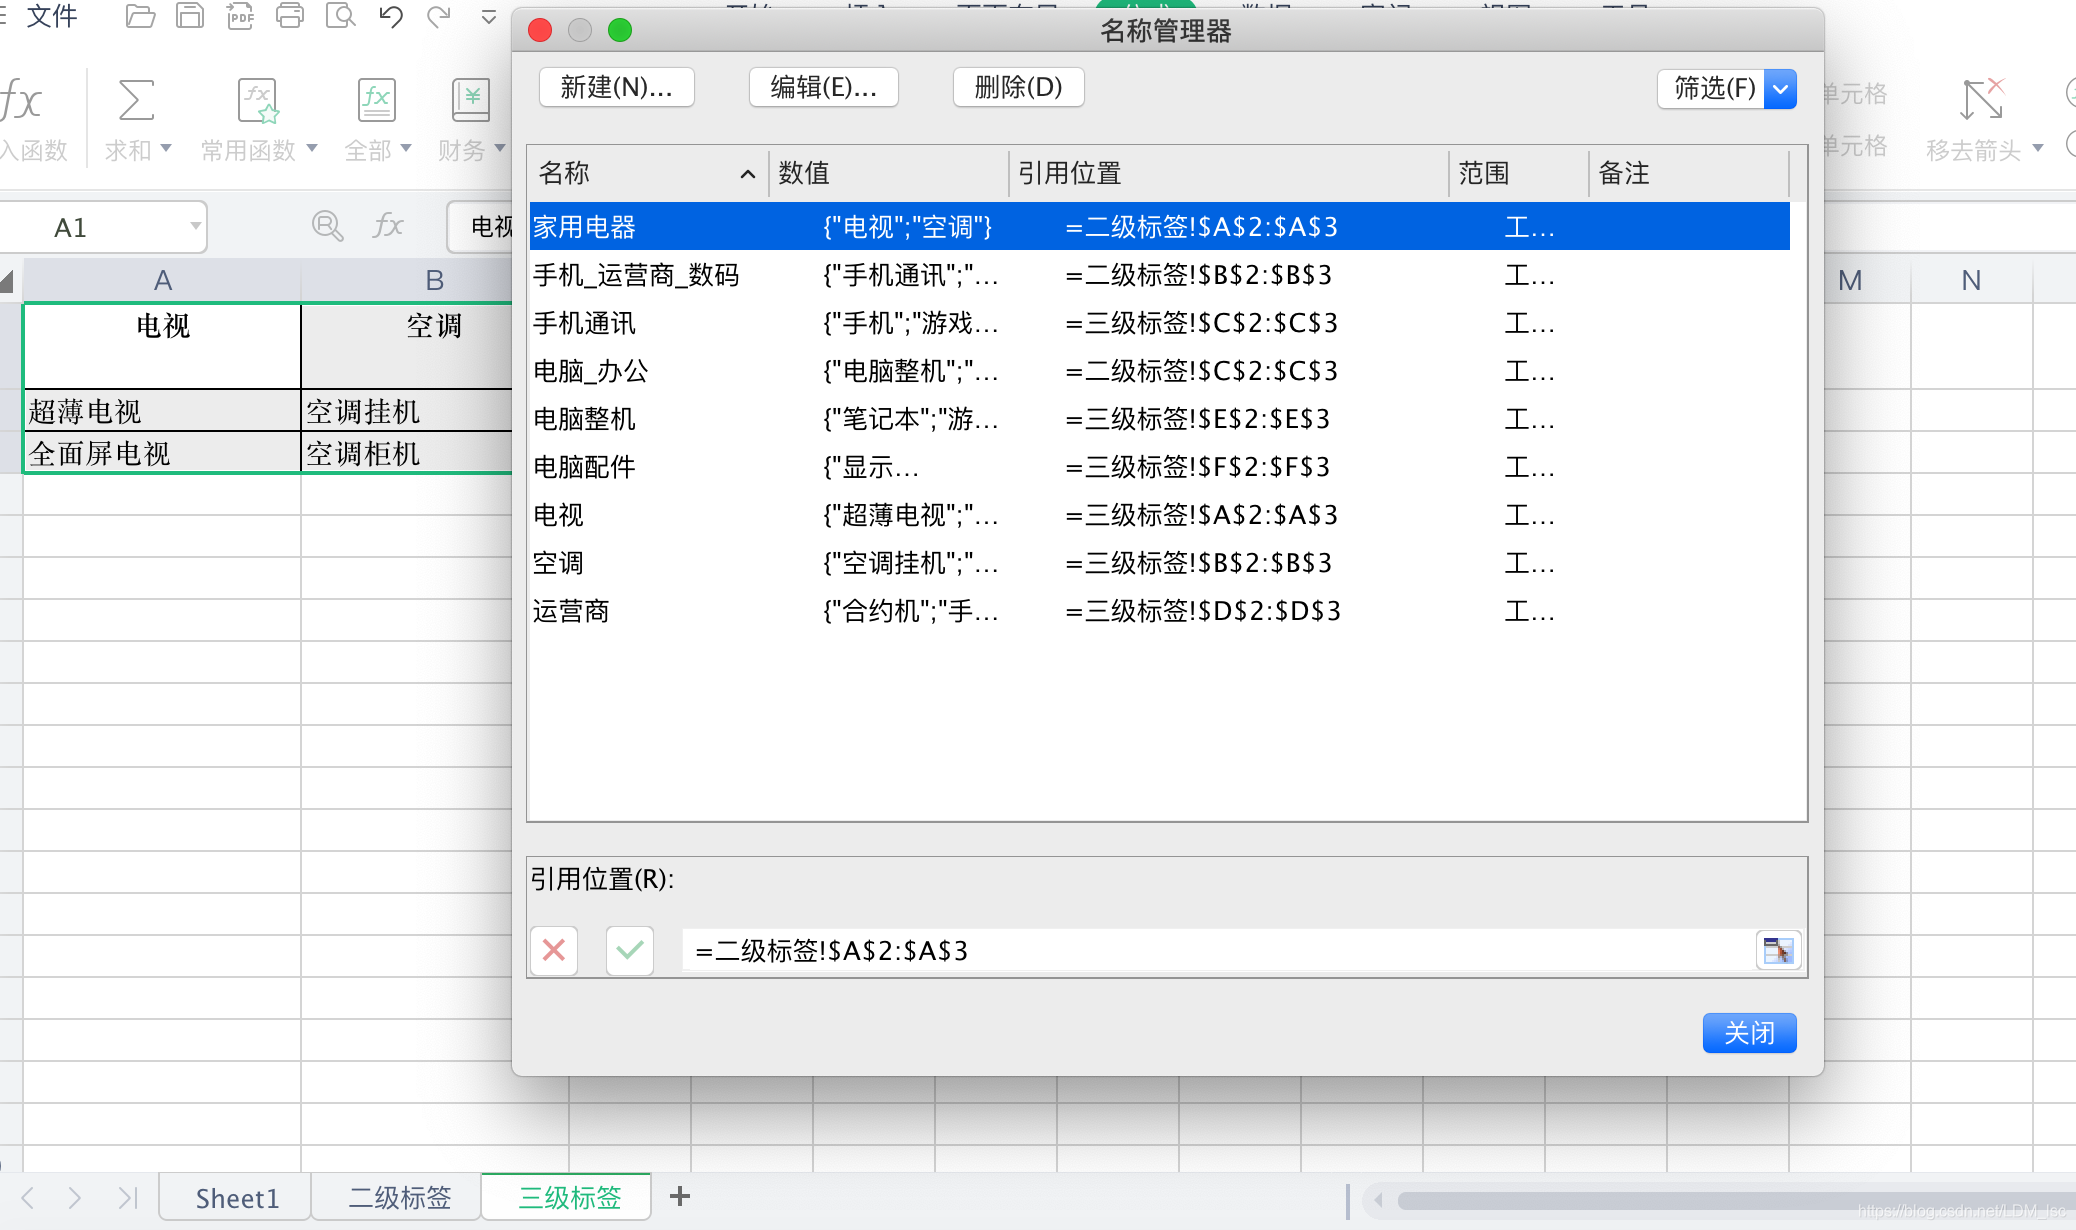The width and height of the screenshot is (2076, 1230).
Task: Expand the 求和 dropdown arrow
Action: point(166,149)
